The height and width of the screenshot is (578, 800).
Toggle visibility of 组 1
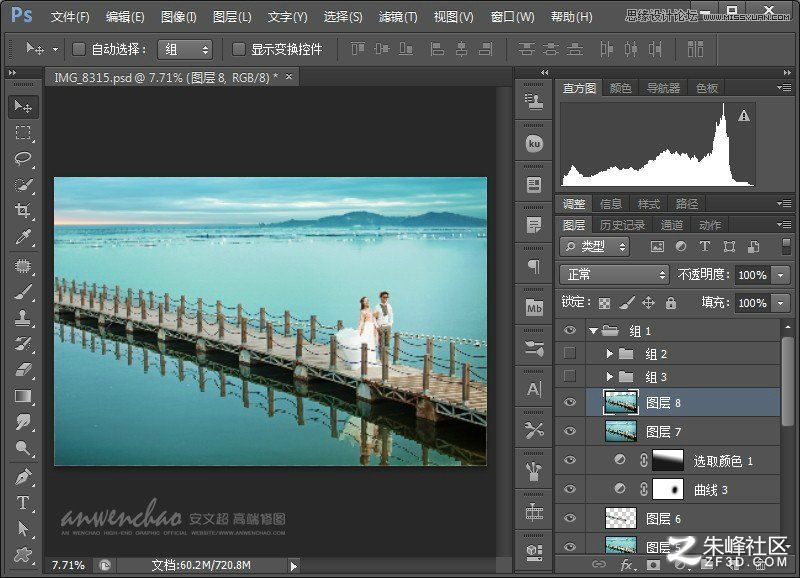pyautogui.click(x=570, y=331)
